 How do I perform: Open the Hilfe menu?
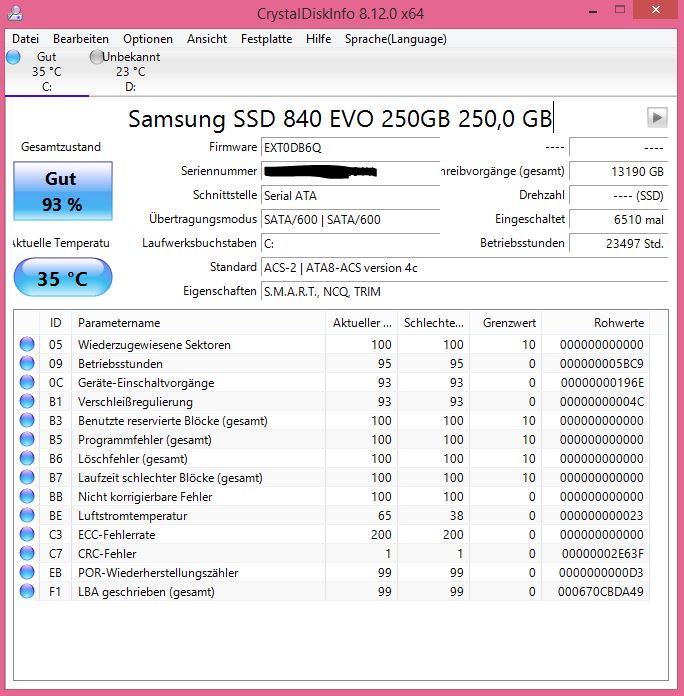click(318, 39)
